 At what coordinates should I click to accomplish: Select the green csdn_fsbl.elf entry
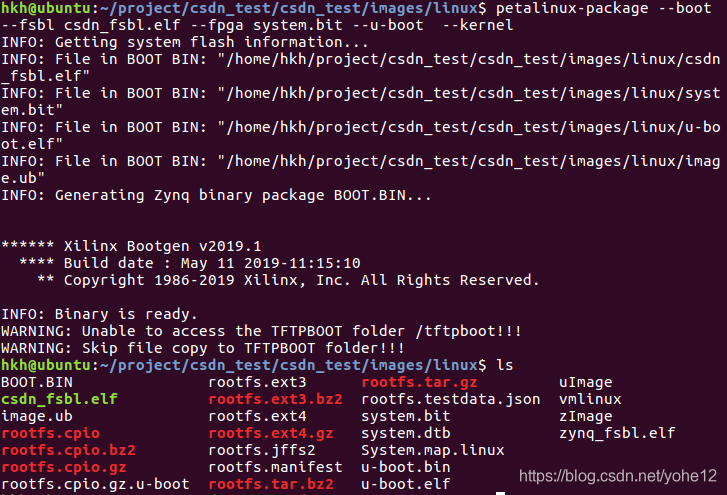(x=59, y=400)
